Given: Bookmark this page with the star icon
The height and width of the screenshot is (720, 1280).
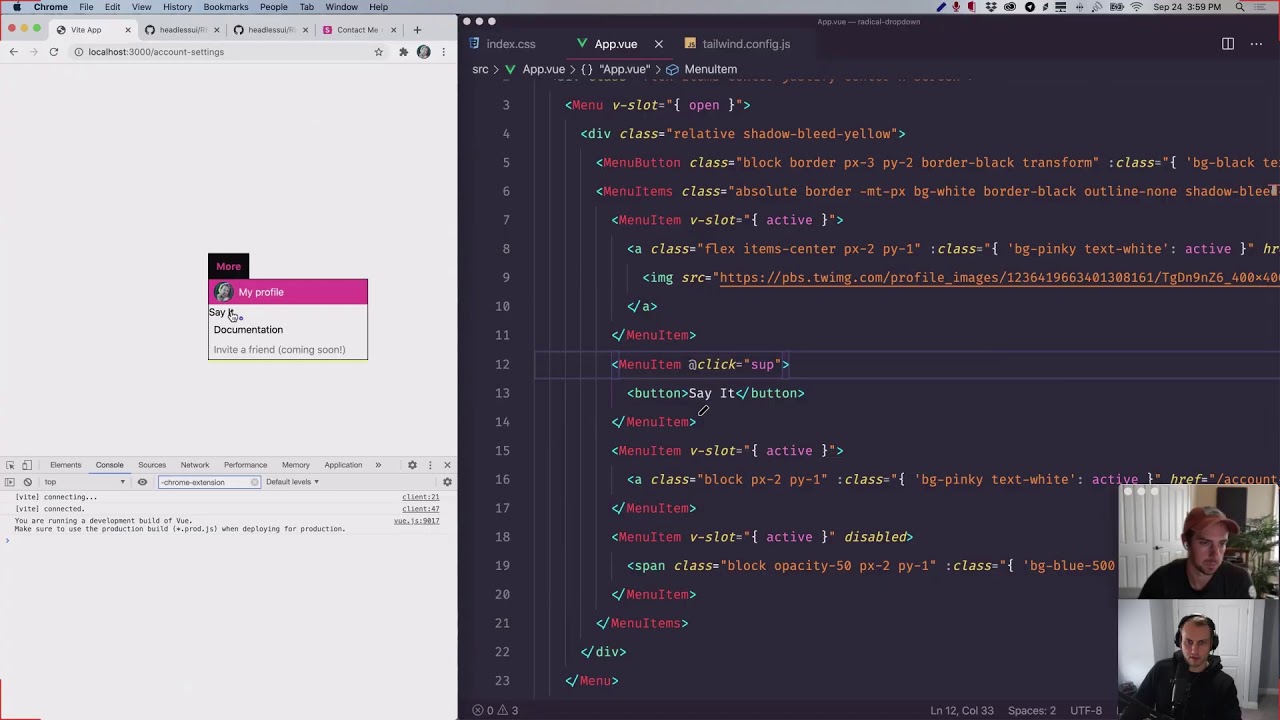Looking at the screenshot, I should [x=378, y=52].
